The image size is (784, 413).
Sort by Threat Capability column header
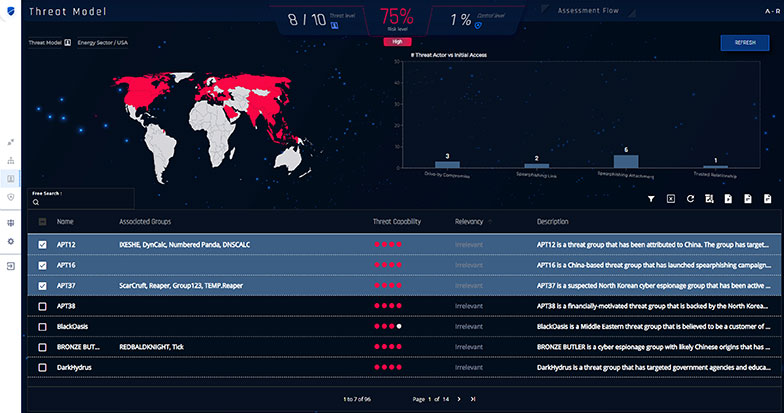[x=395, y=221]
